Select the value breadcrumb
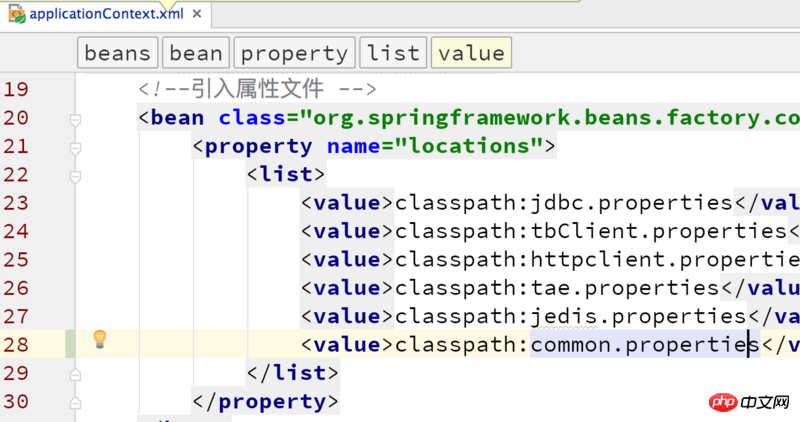 (471, 53)
